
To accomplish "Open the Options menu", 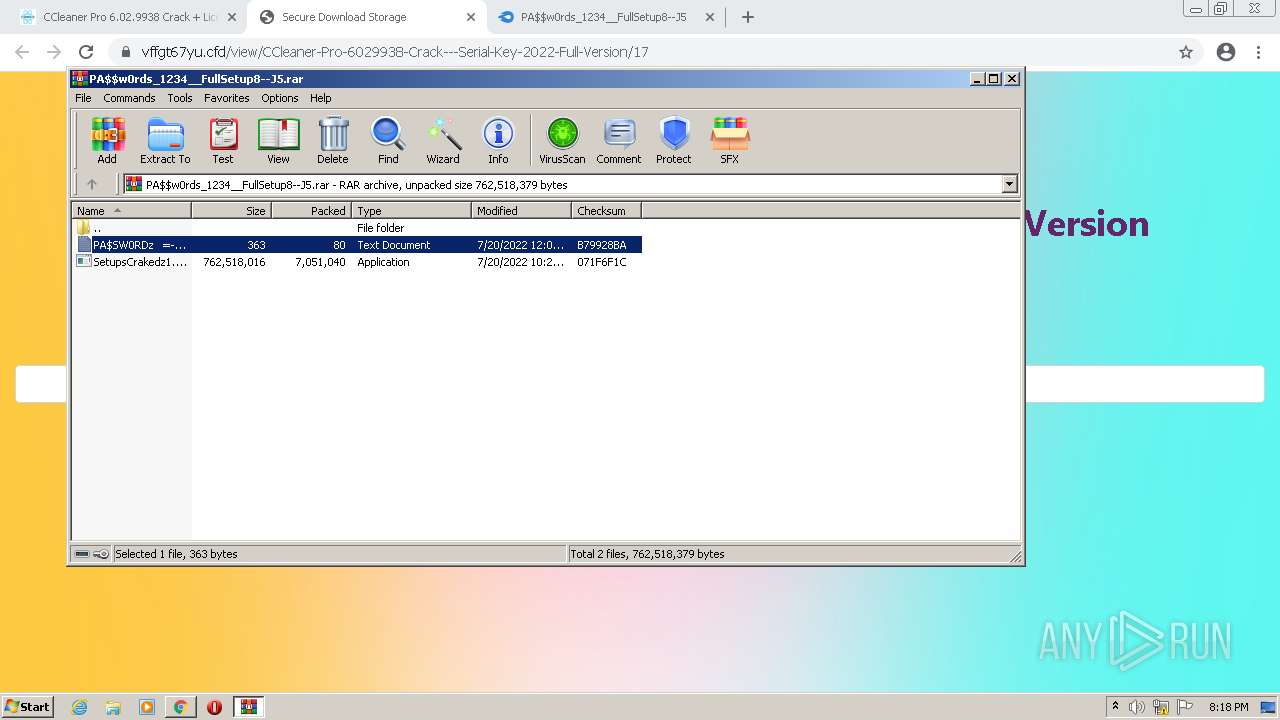I will click(x=280, y=98).
